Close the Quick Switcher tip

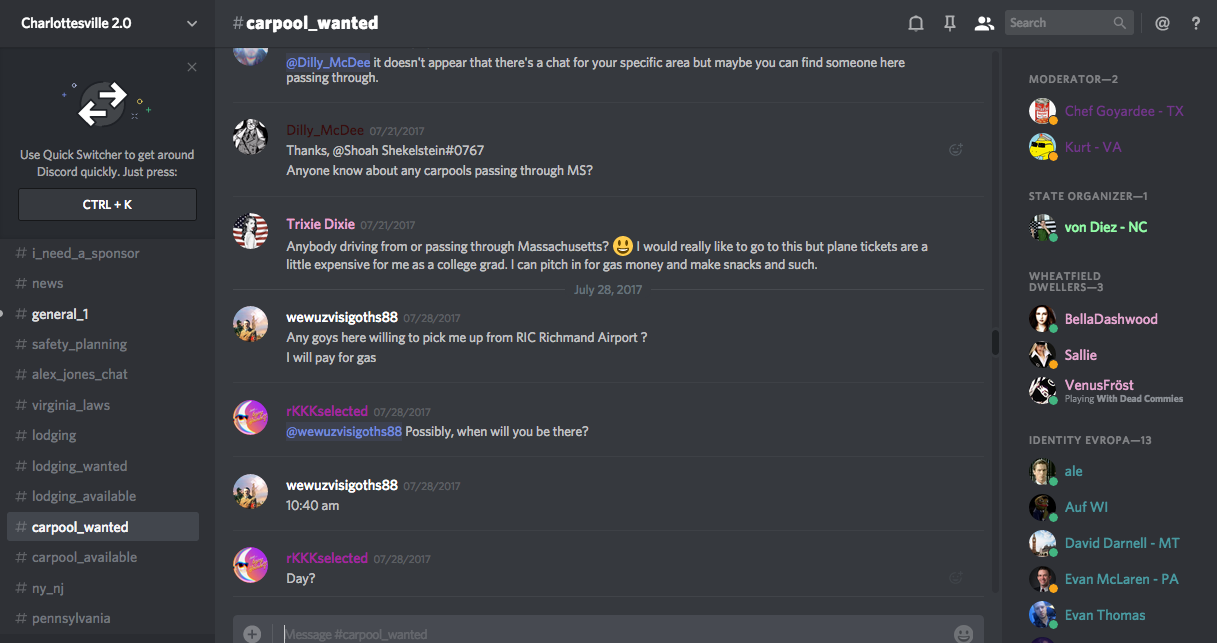192,67
